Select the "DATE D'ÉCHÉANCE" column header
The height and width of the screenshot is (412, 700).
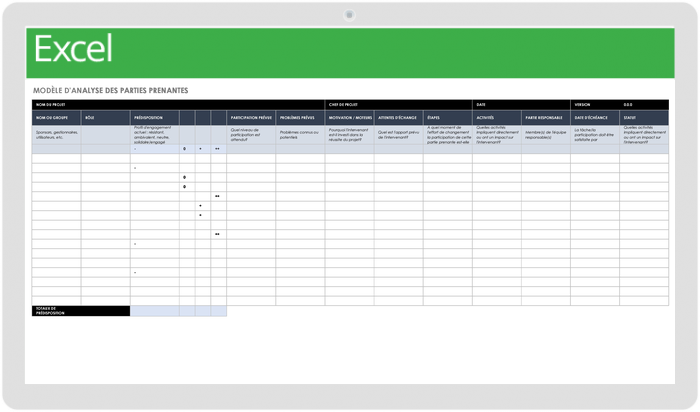coord(595,118)
